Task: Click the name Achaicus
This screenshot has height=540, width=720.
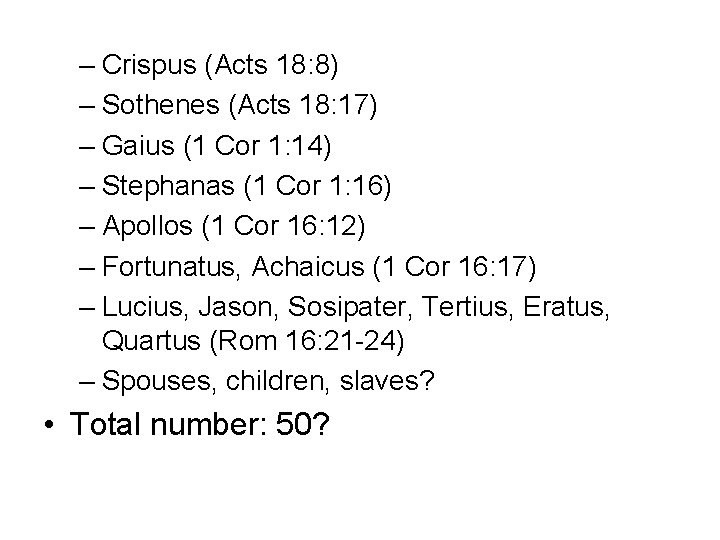Action: click(x=308, y=267)
